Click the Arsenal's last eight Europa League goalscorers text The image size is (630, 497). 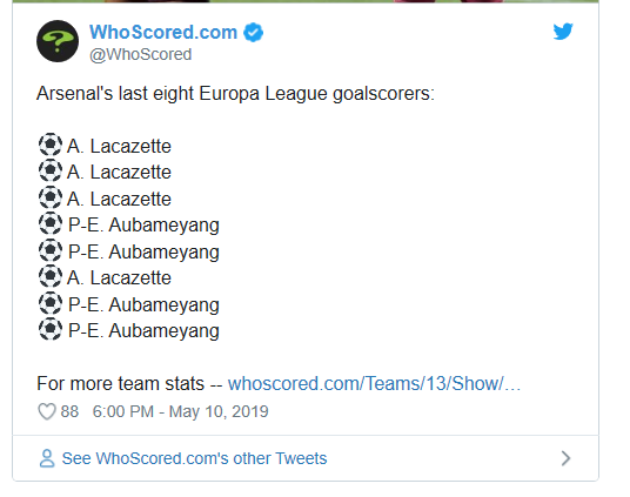click(235, 94)
